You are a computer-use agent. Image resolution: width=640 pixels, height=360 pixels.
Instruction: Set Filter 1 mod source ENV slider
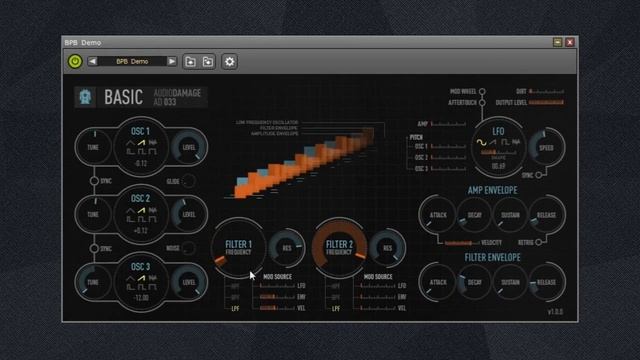pos(277,297)
